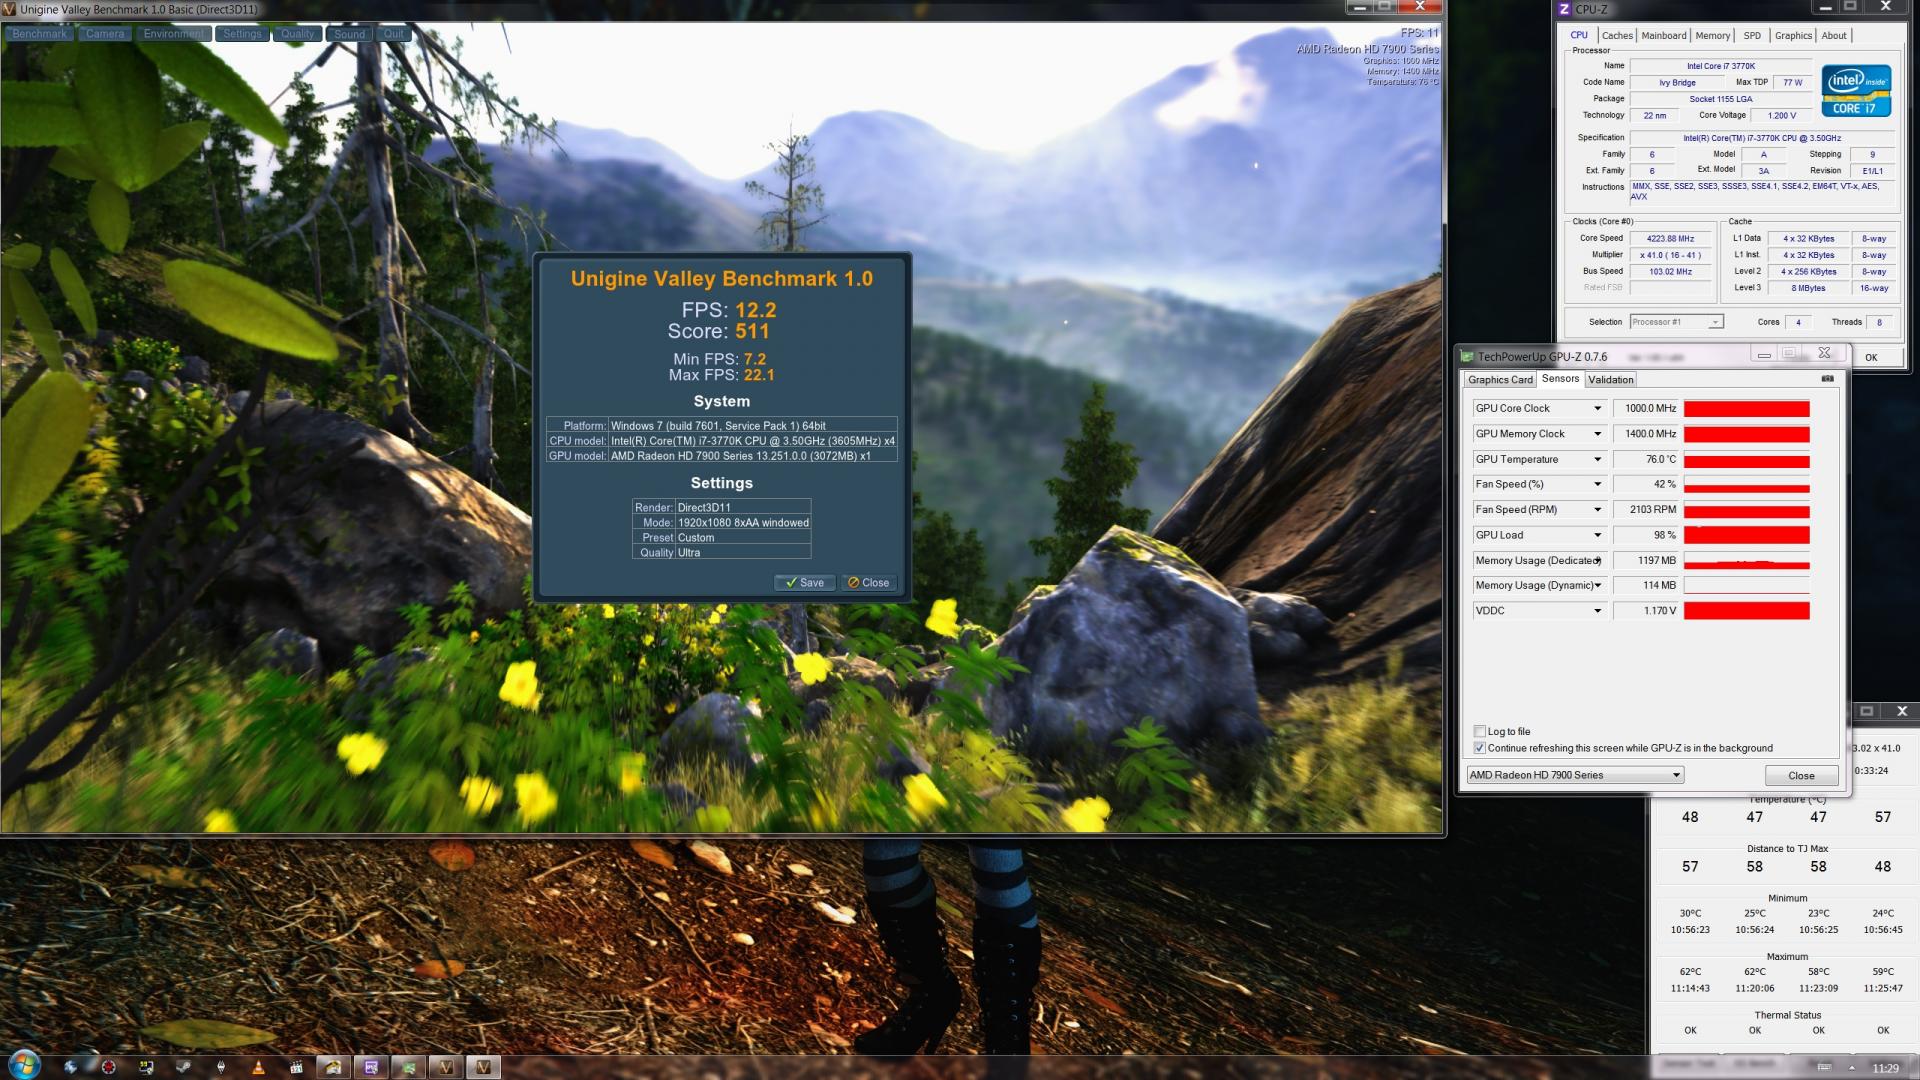Click OK in the CPU-Z window

coord(1871,357)
